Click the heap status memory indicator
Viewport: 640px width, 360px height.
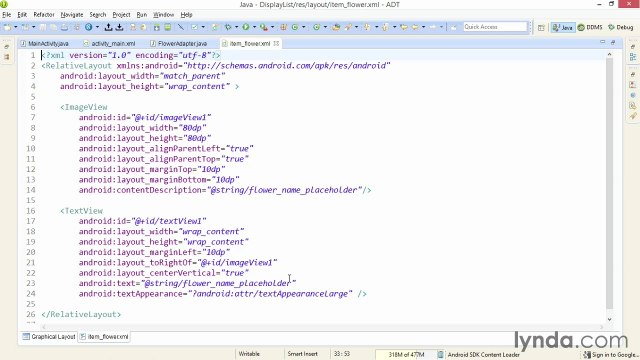coord(406,355)
